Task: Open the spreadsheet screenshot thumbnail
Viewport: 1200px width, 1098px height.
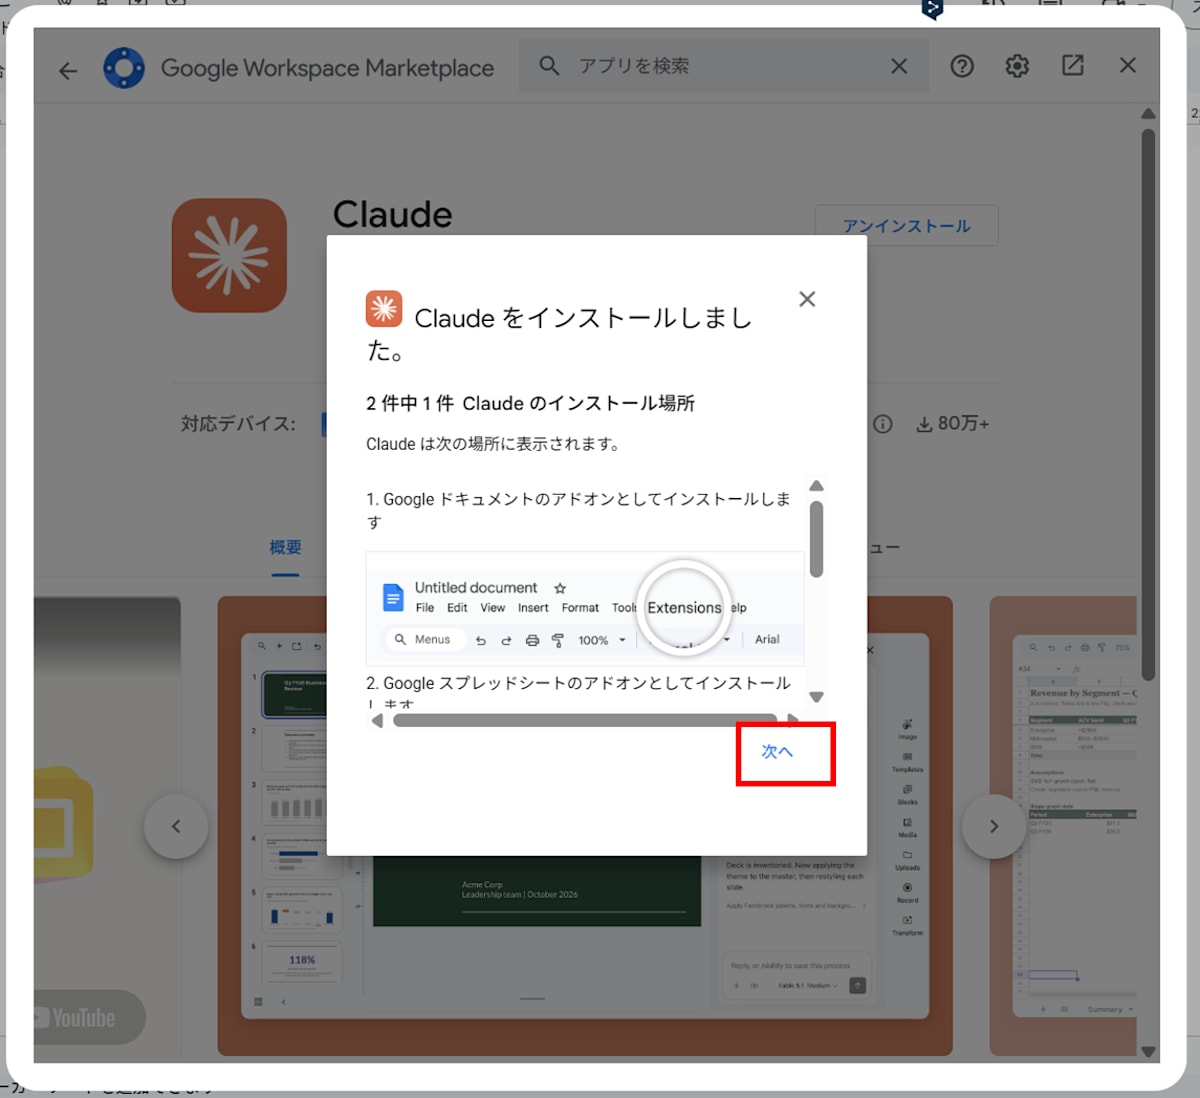Action: [1063, 826]
